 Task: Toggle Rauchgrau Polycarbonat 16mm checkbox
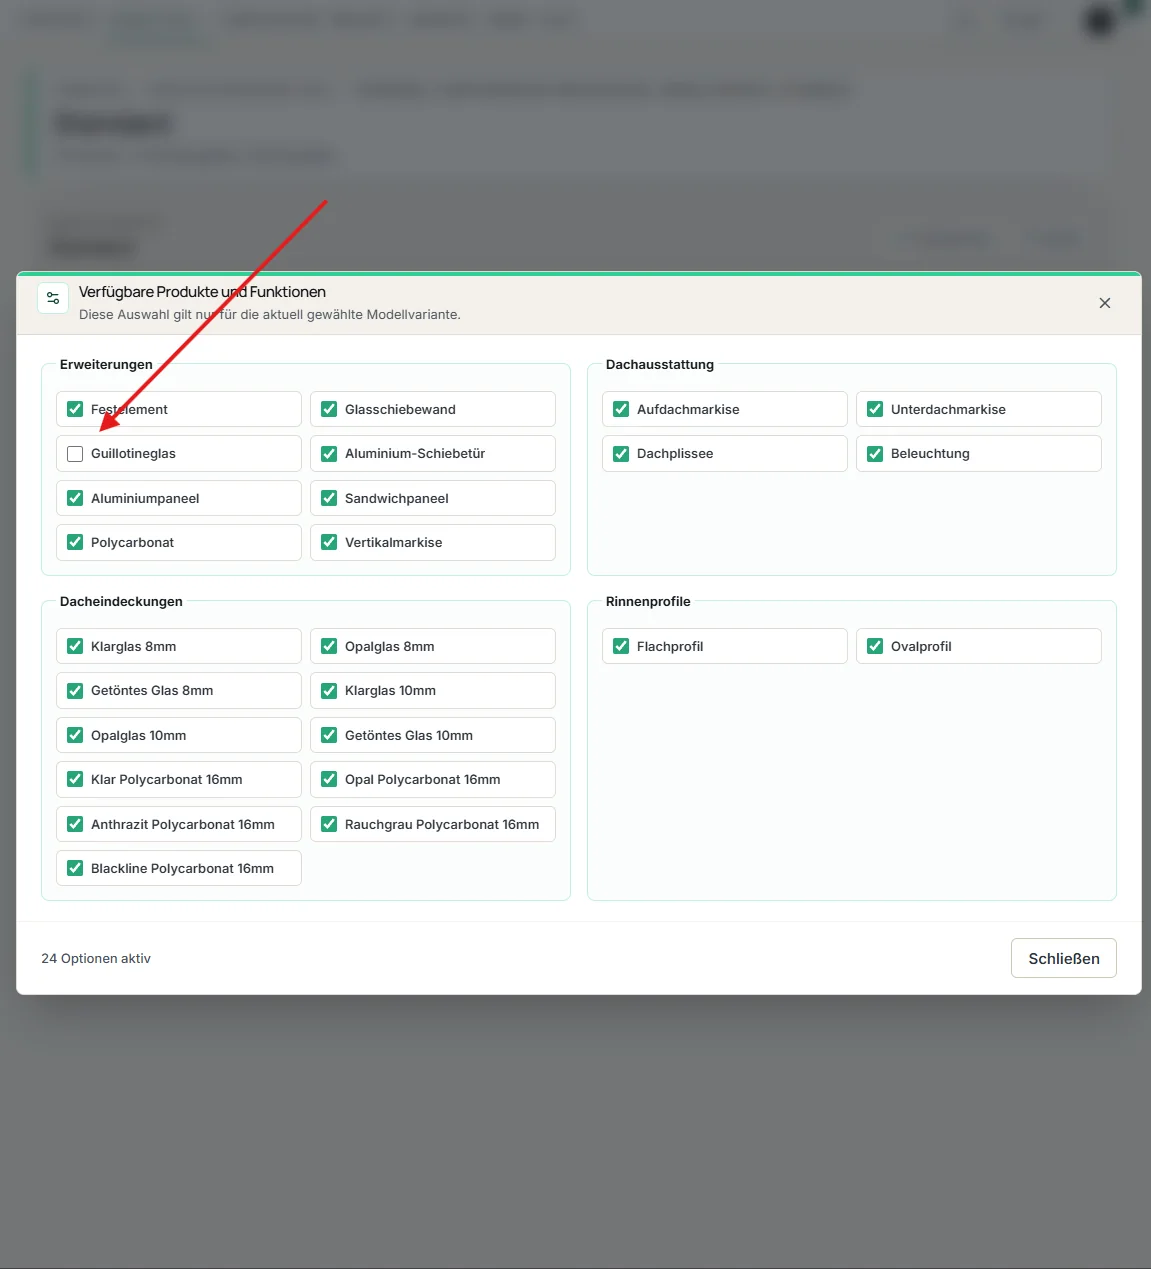coord(329,824)
